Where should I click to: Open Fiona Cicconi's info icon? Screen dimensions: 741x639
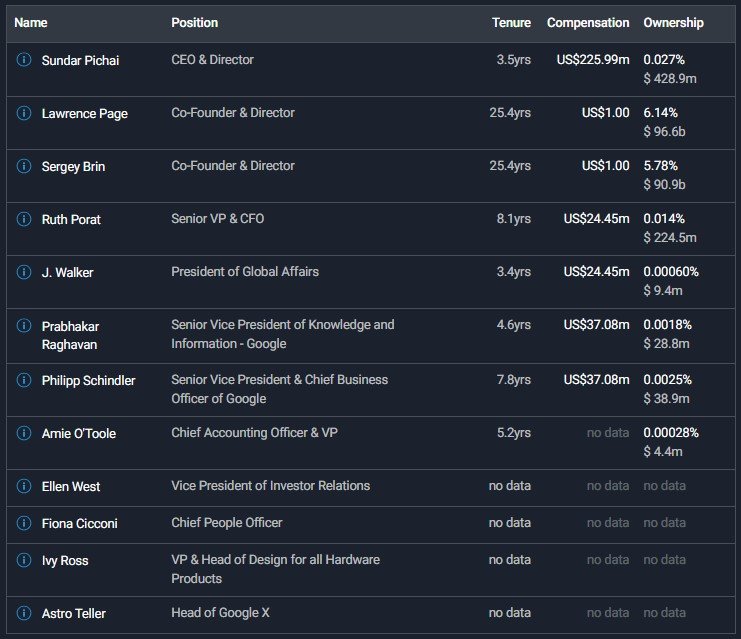[24, 523]
